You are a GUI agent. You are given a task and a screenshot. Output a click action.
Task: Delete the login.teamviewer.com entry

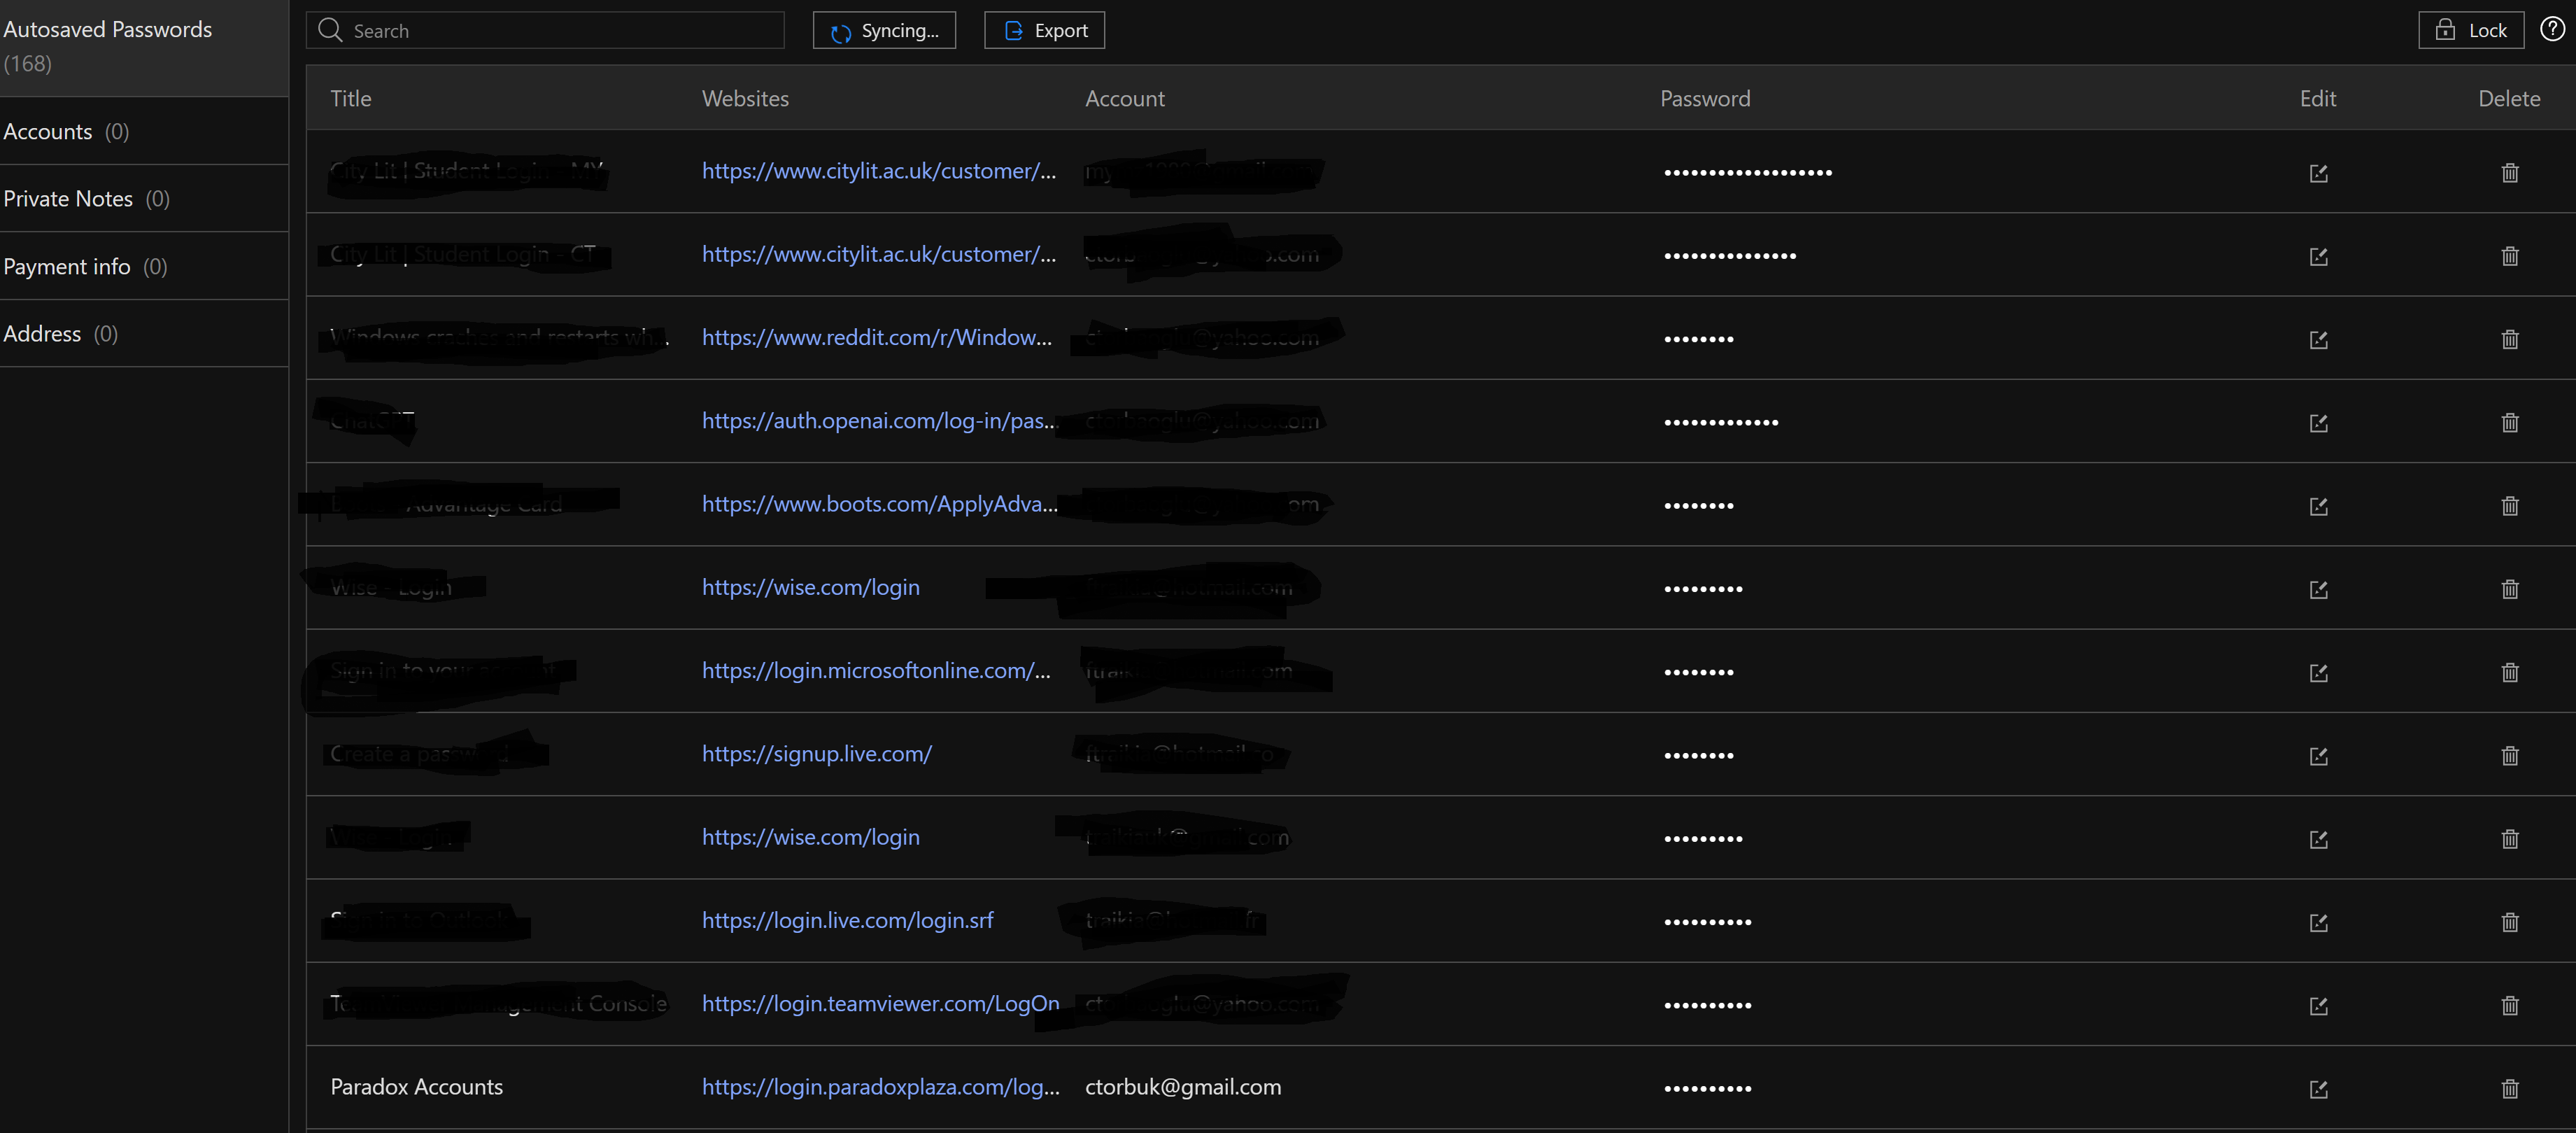tap(2509, 1005)
